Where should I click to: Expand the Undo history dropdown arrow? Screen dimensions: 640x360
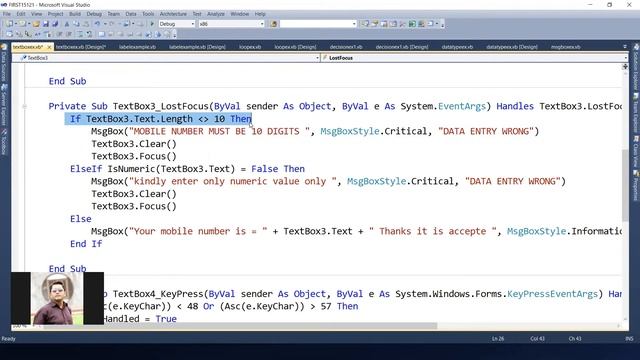tap(105, 24)
